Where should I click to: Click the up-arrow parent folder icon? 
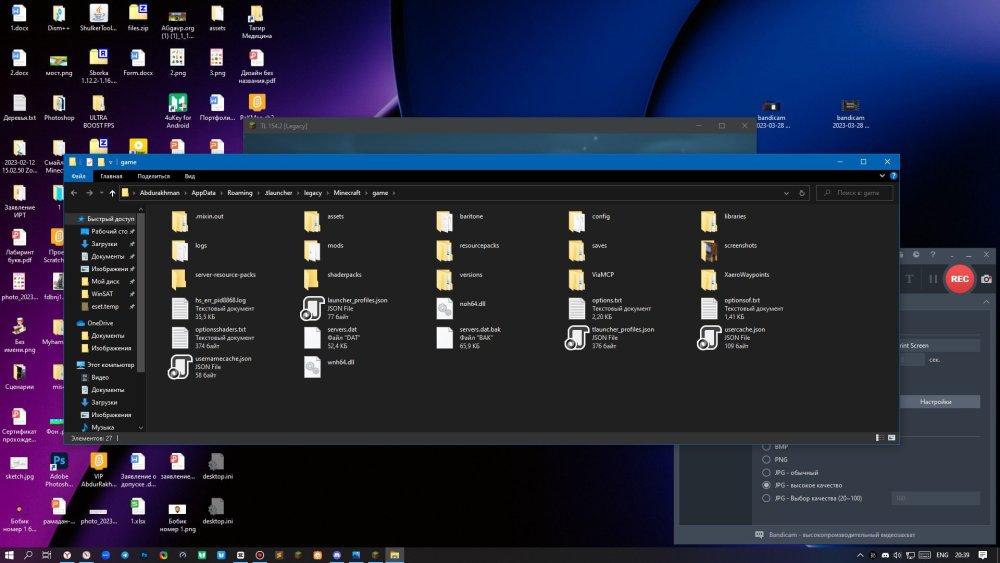click(112, 193)
